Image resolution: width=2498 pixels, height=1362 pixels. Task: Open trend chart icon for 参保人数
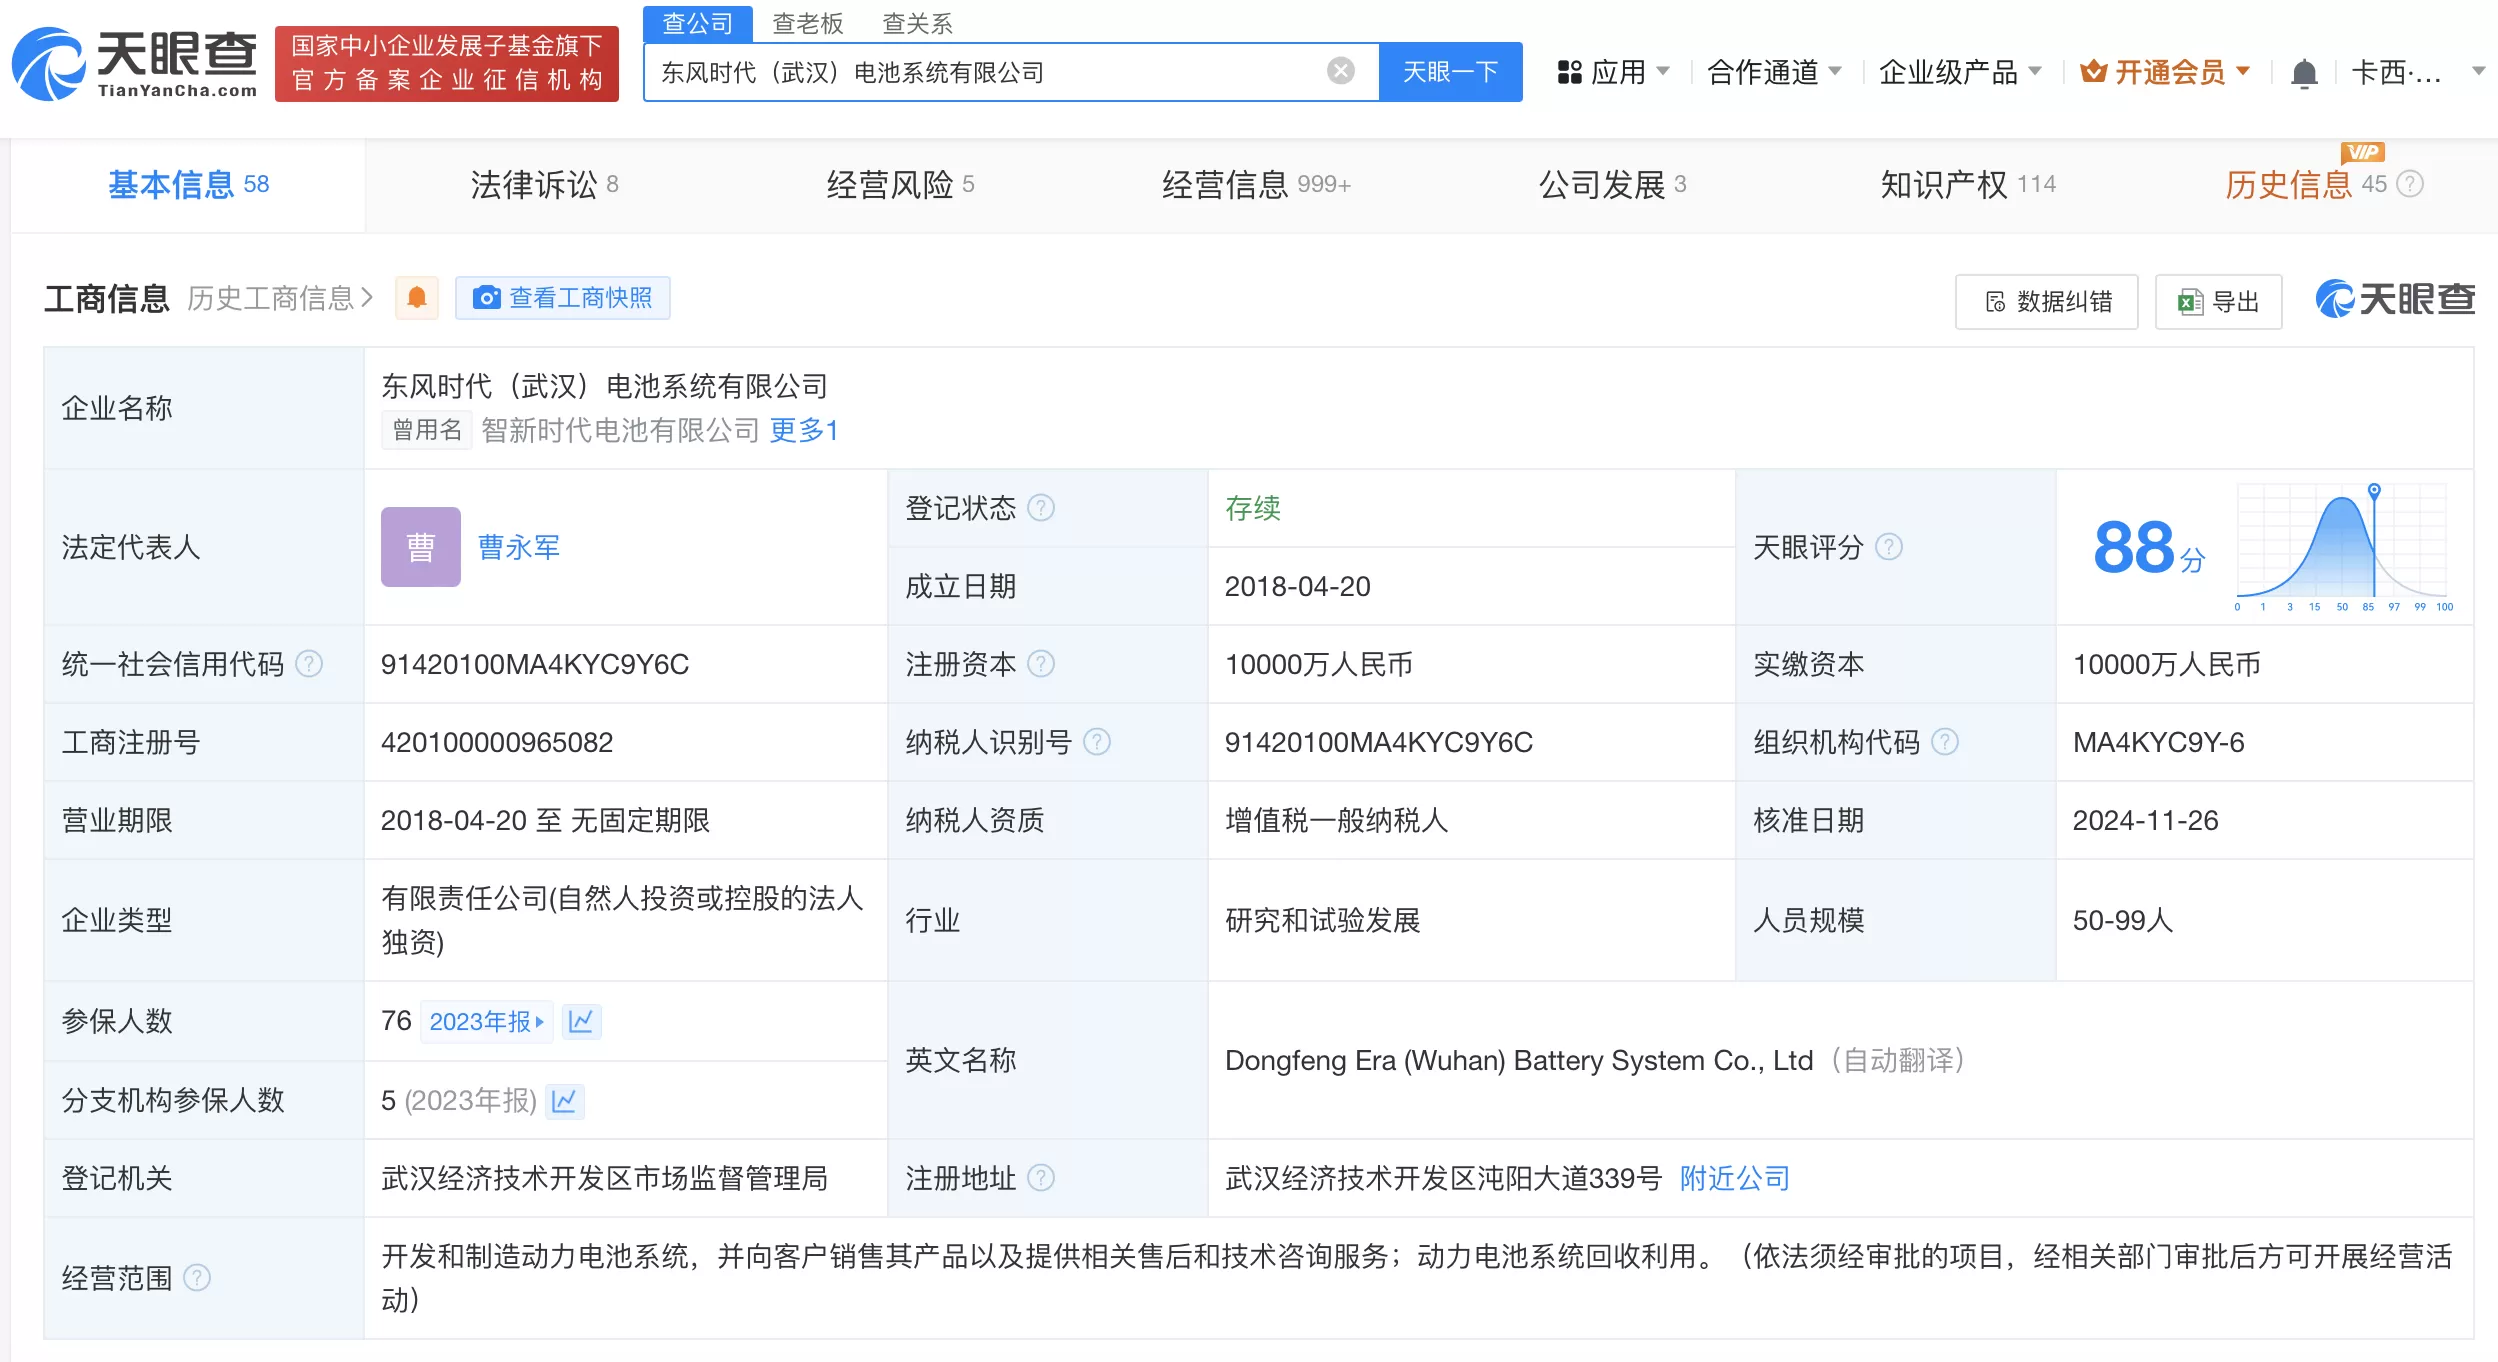pos(581,1021)
